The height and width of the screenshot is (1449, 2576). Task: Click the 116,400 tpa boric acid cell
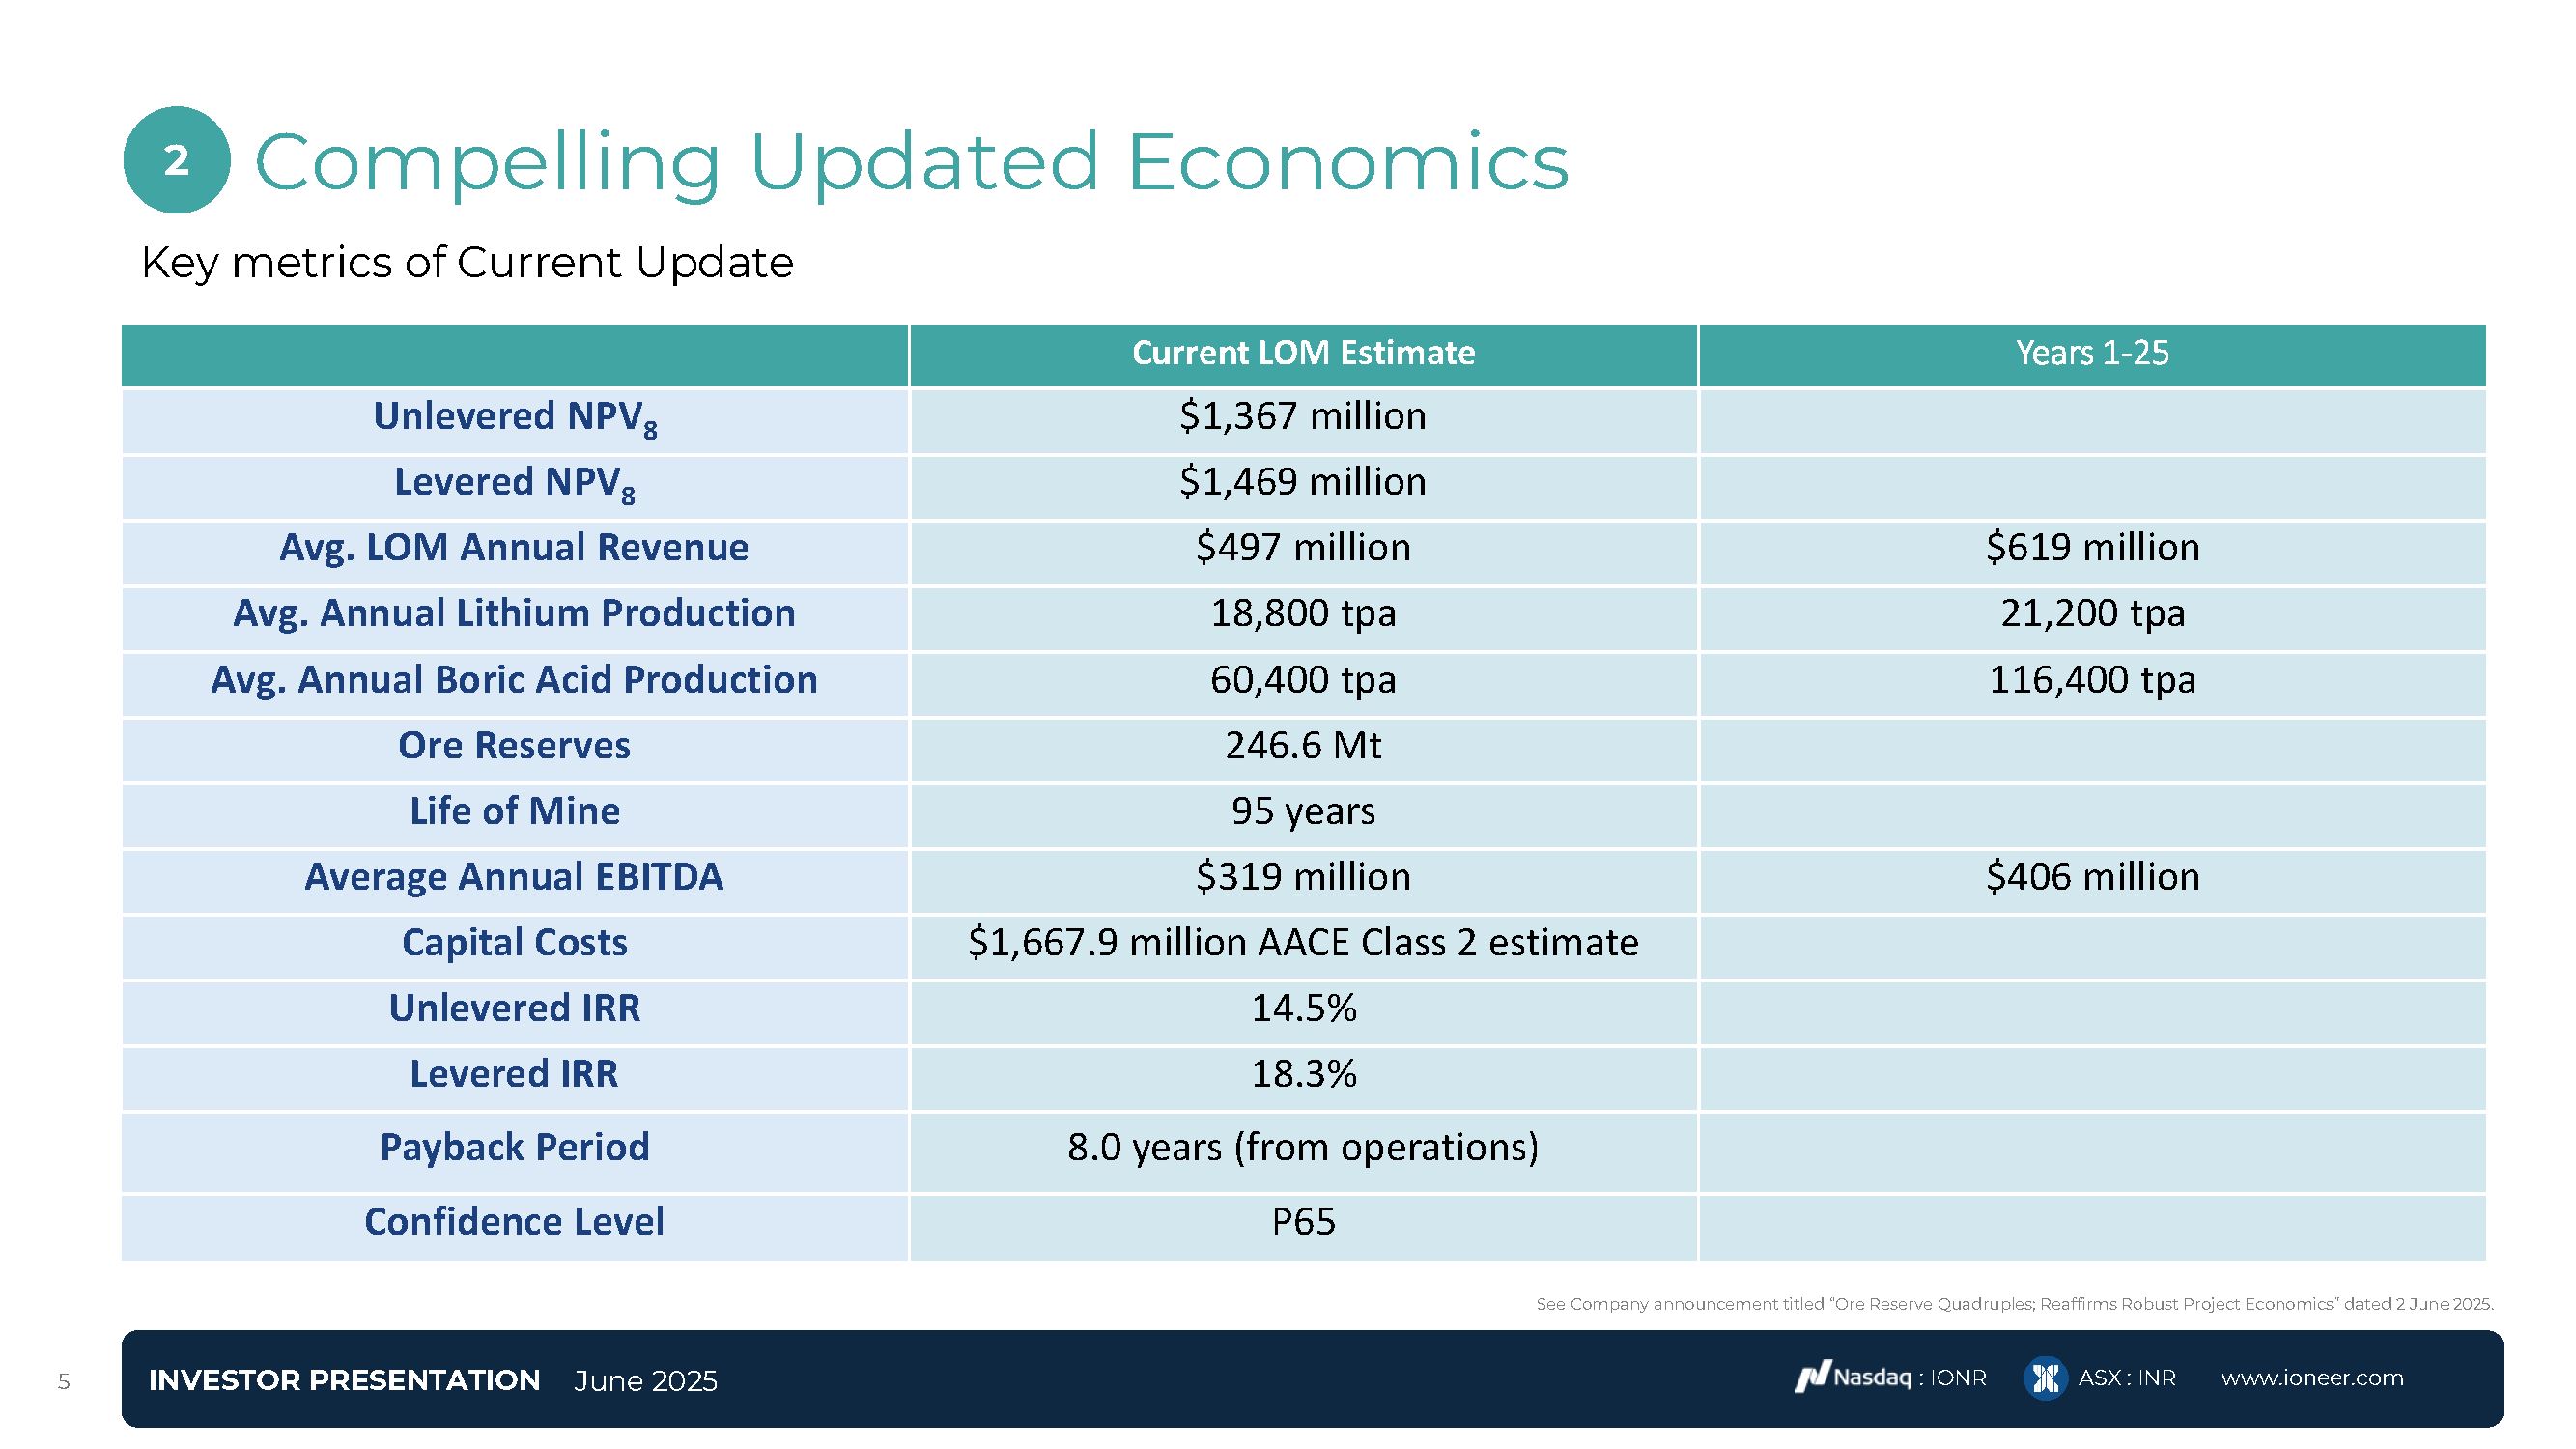(2092, 680)
